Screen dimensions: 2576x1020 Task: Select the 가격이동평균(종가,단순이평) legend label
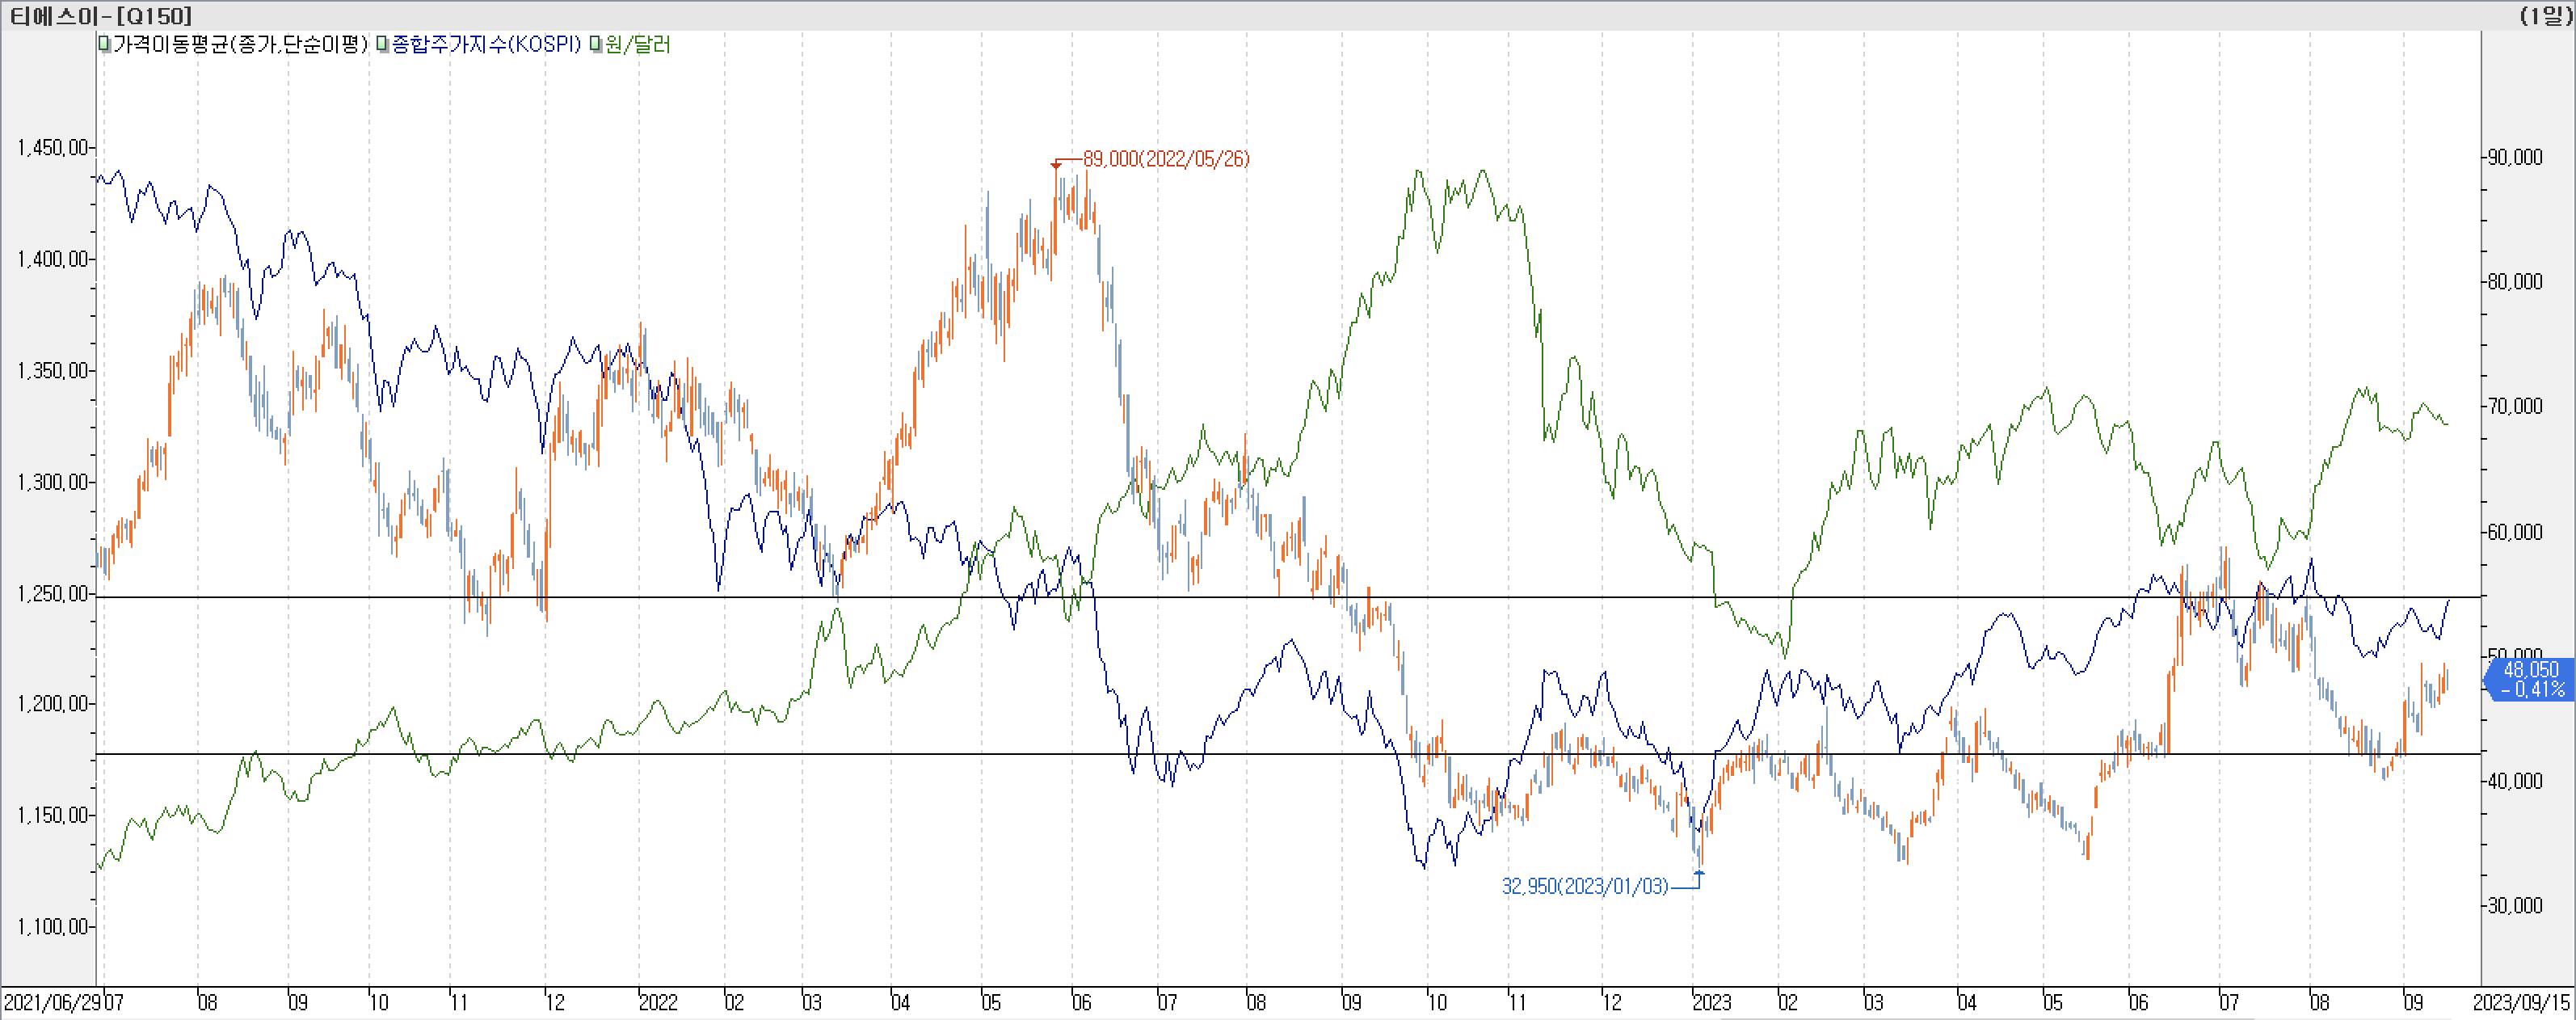click(x=241, y=45)
